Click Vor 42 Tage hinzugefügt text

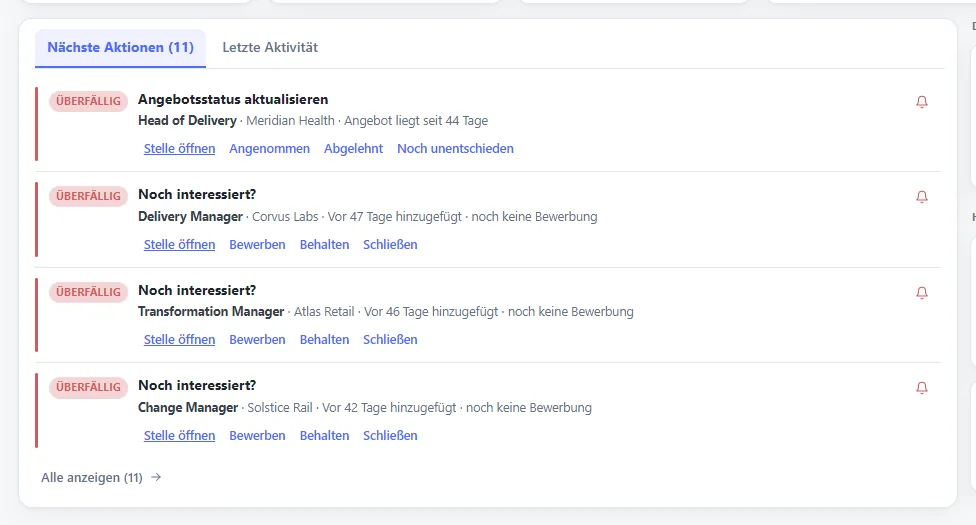389,408
